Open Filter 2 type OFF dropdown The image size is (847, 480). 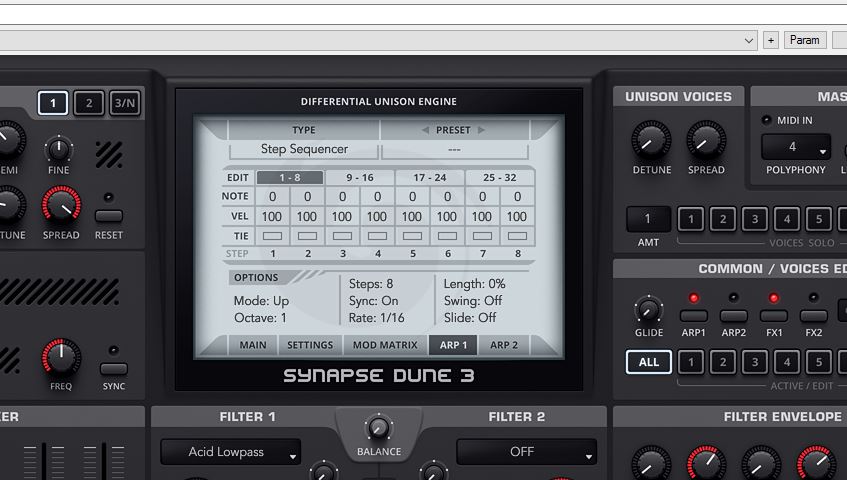point(527,452)
